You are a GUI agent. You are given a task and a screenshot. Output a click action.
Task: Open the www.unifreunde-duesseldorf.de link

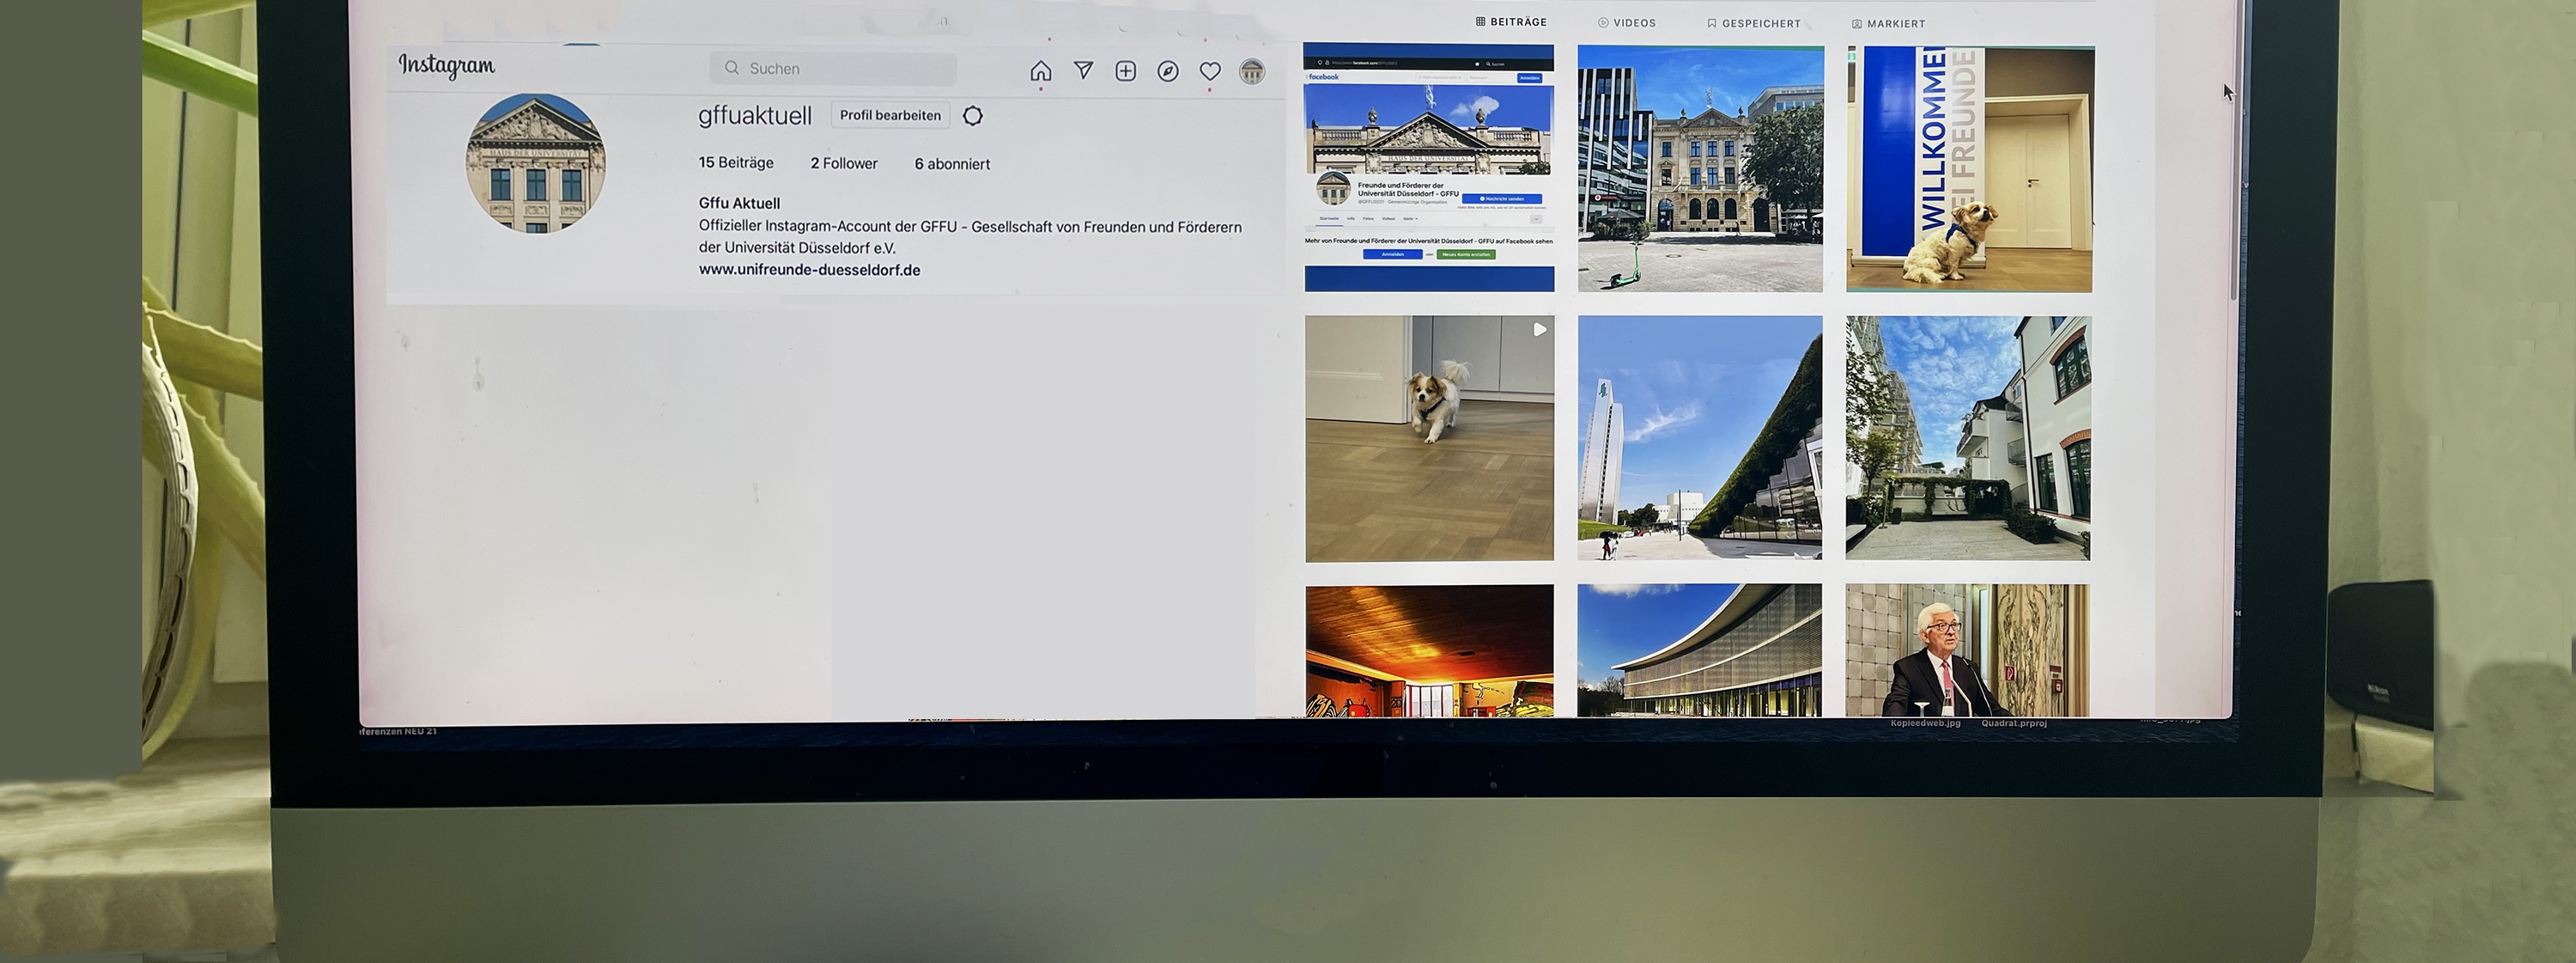coord(809,270)
